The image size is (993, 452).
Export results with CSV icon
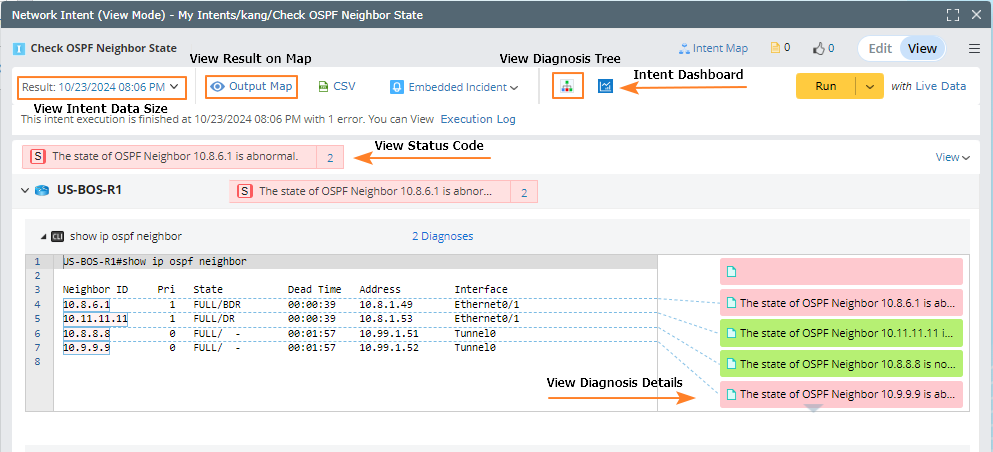(x=323, y=87)
